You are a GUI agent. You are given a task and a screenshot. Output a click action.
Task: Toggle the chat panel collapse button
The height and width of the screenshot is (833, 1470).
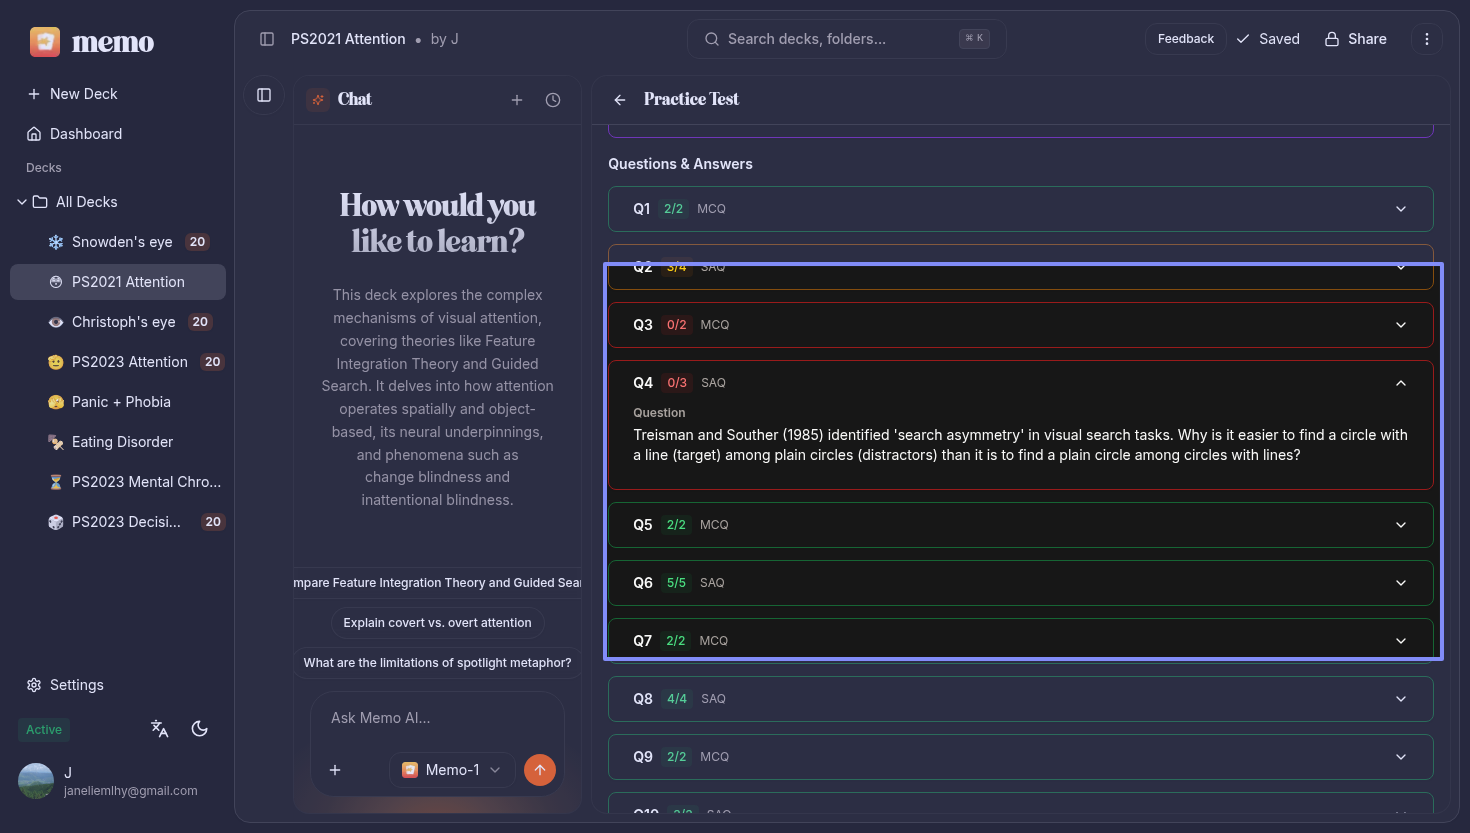point(264,95)
